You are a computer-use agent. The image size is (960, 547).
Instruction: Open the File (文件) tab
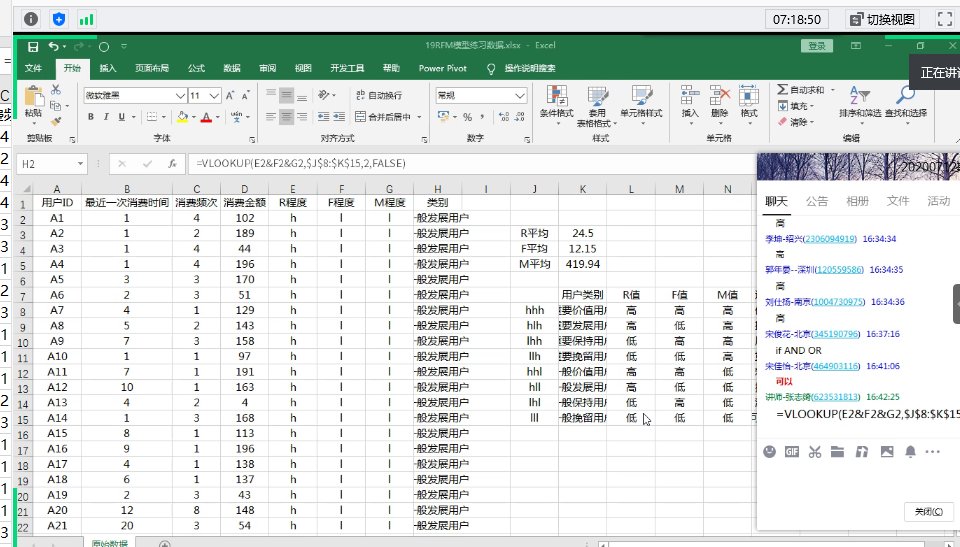tap(34, 68)
